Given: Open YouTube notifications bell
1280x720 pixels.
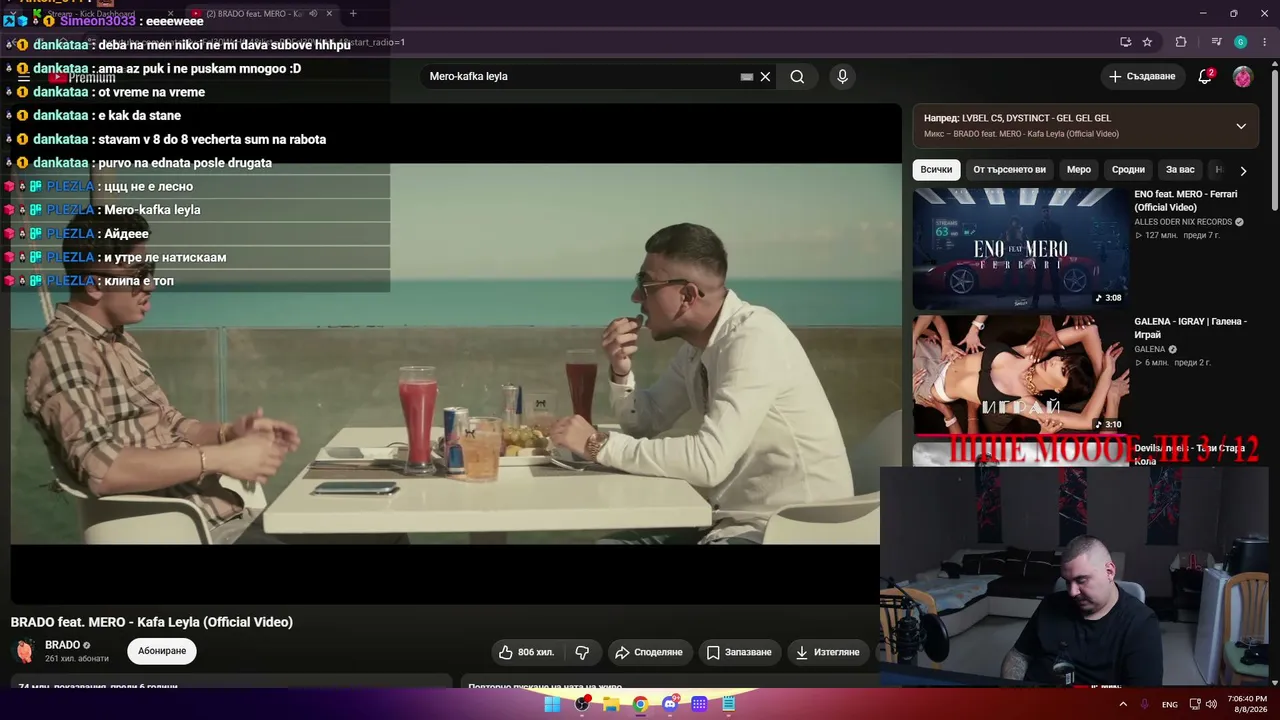Looking at the screenshot, I should click(x=1205, y=77).
